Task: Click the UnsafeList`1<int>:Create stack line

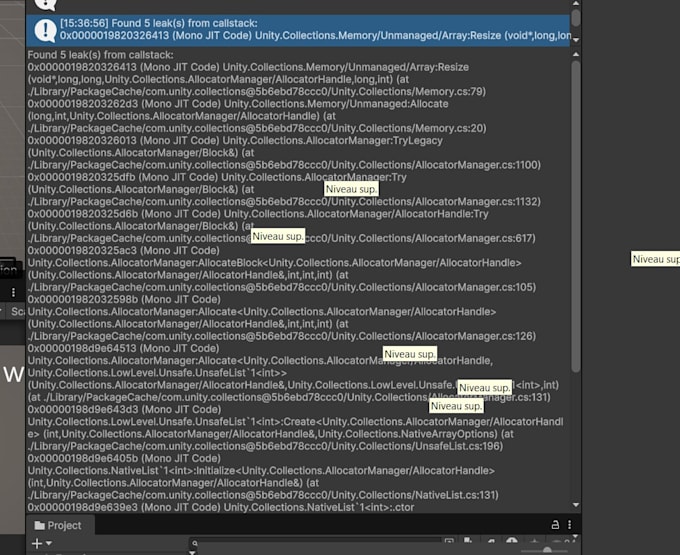Action: point(295,422)
